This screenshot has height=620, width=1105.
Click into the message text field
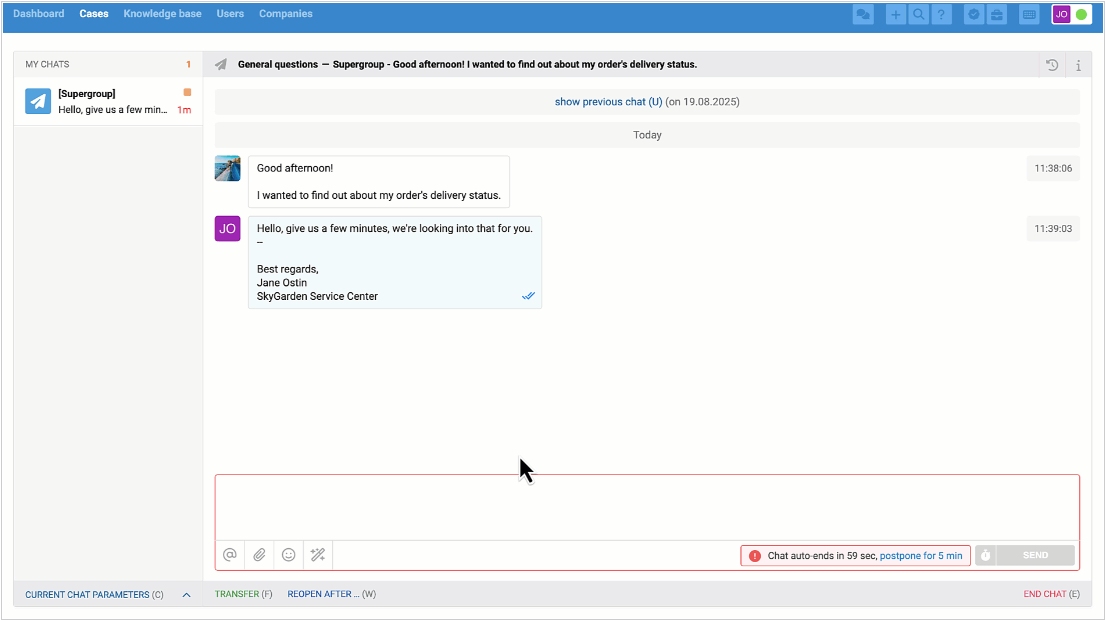pos(646,507)
